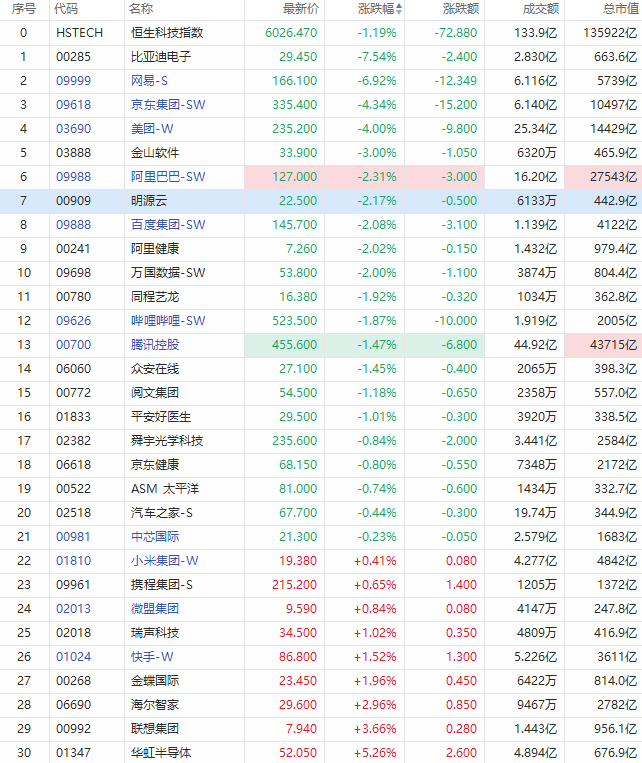Sort by 涨跌额 column header

[x=460, y=9]
